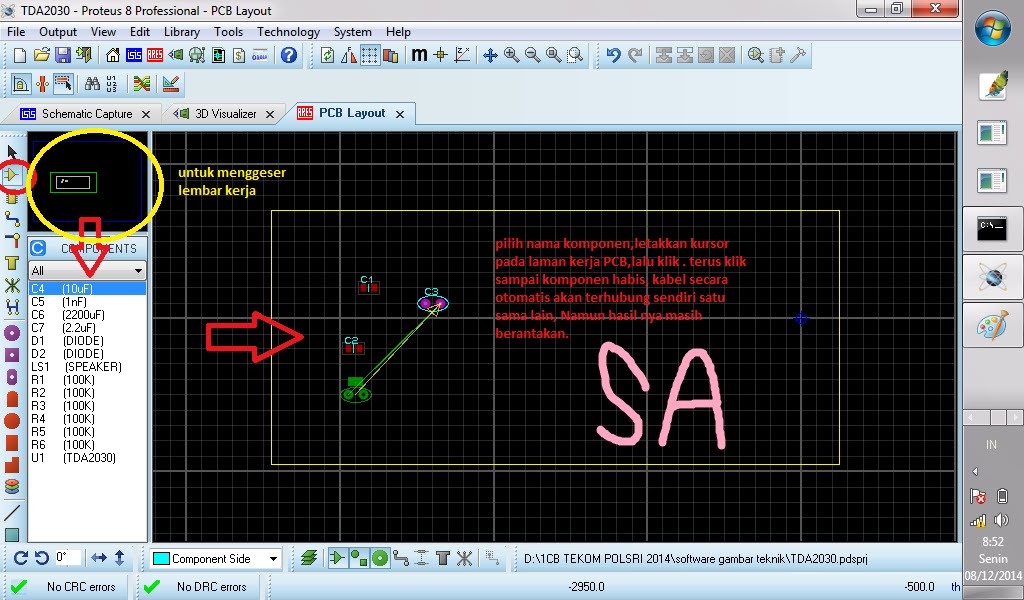Open the 3D Visualizer toolbar icon
The width and height of the screenshot is (1024, 600).
click(176, 55)
